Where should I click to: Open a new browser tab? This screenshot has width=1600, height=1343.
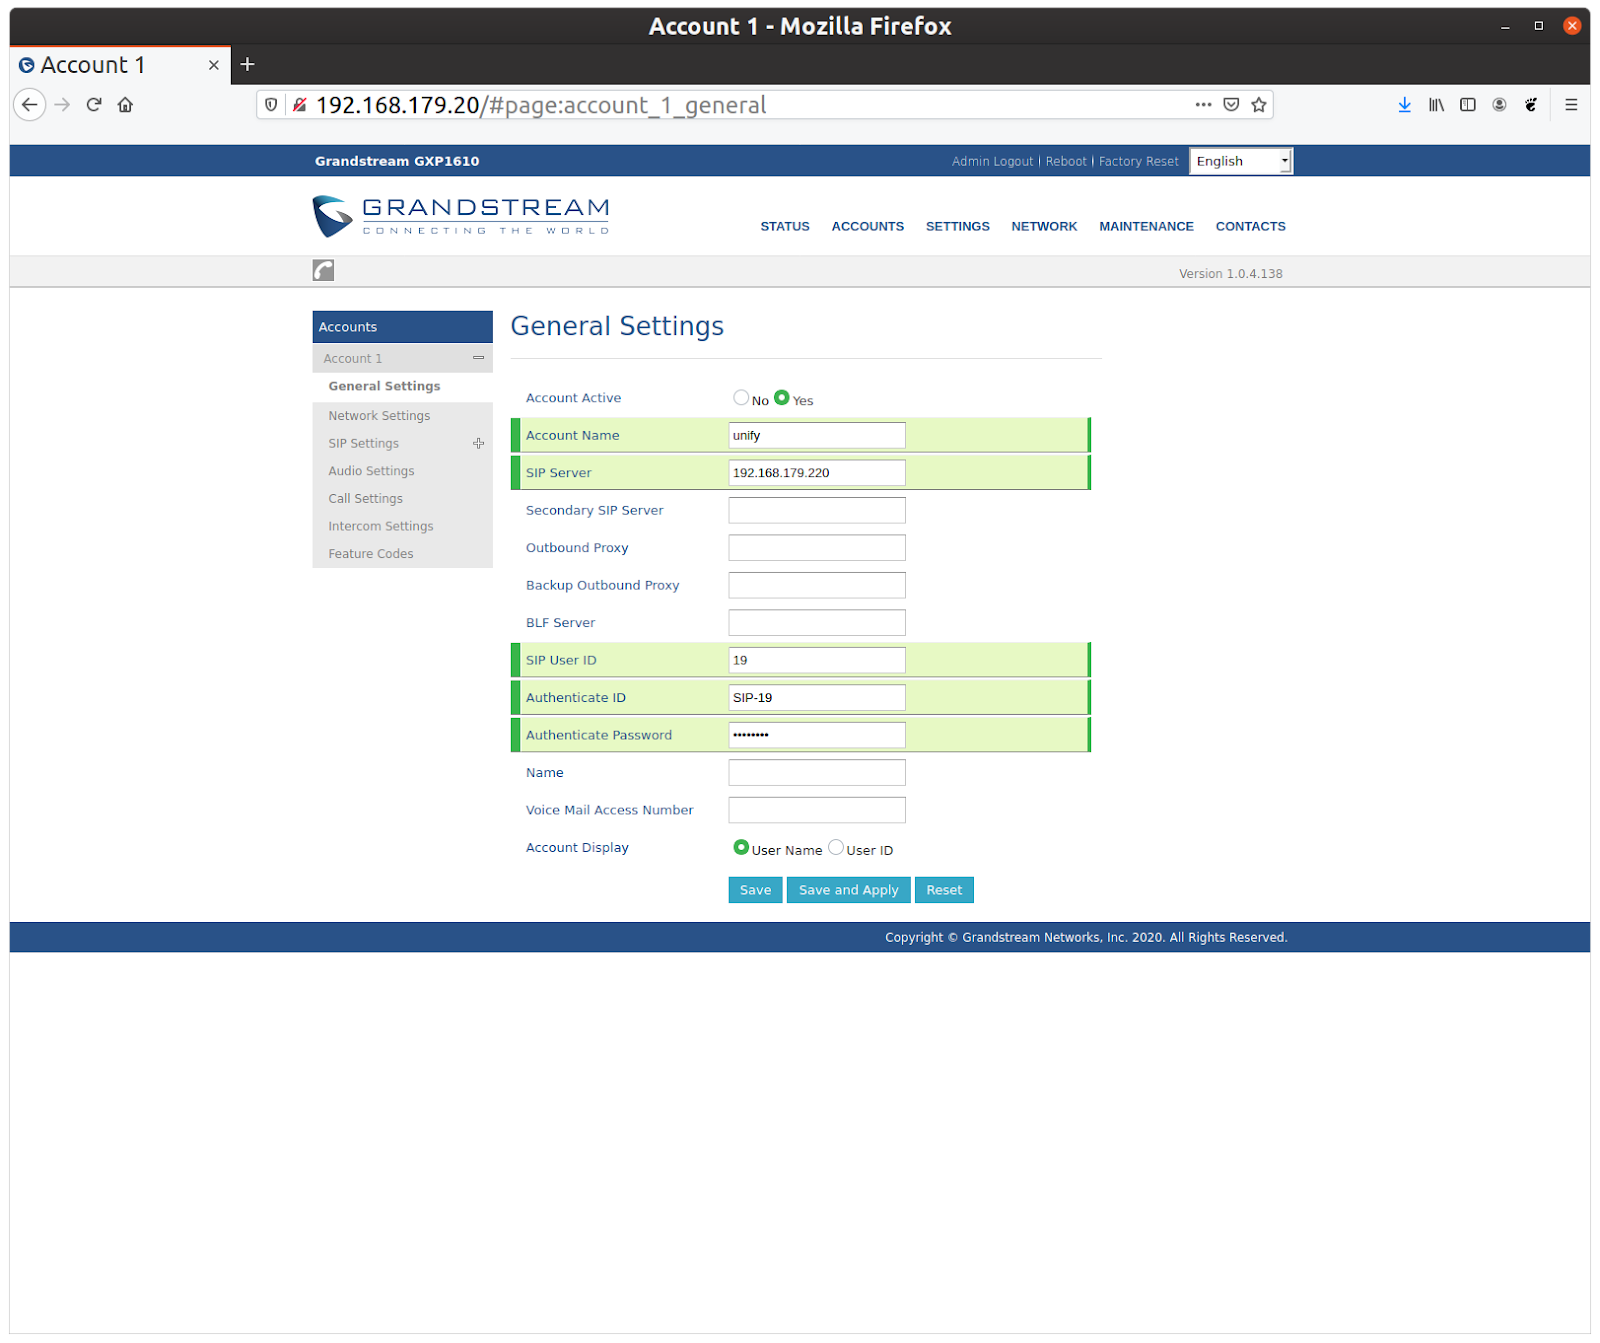click(248, 65)
